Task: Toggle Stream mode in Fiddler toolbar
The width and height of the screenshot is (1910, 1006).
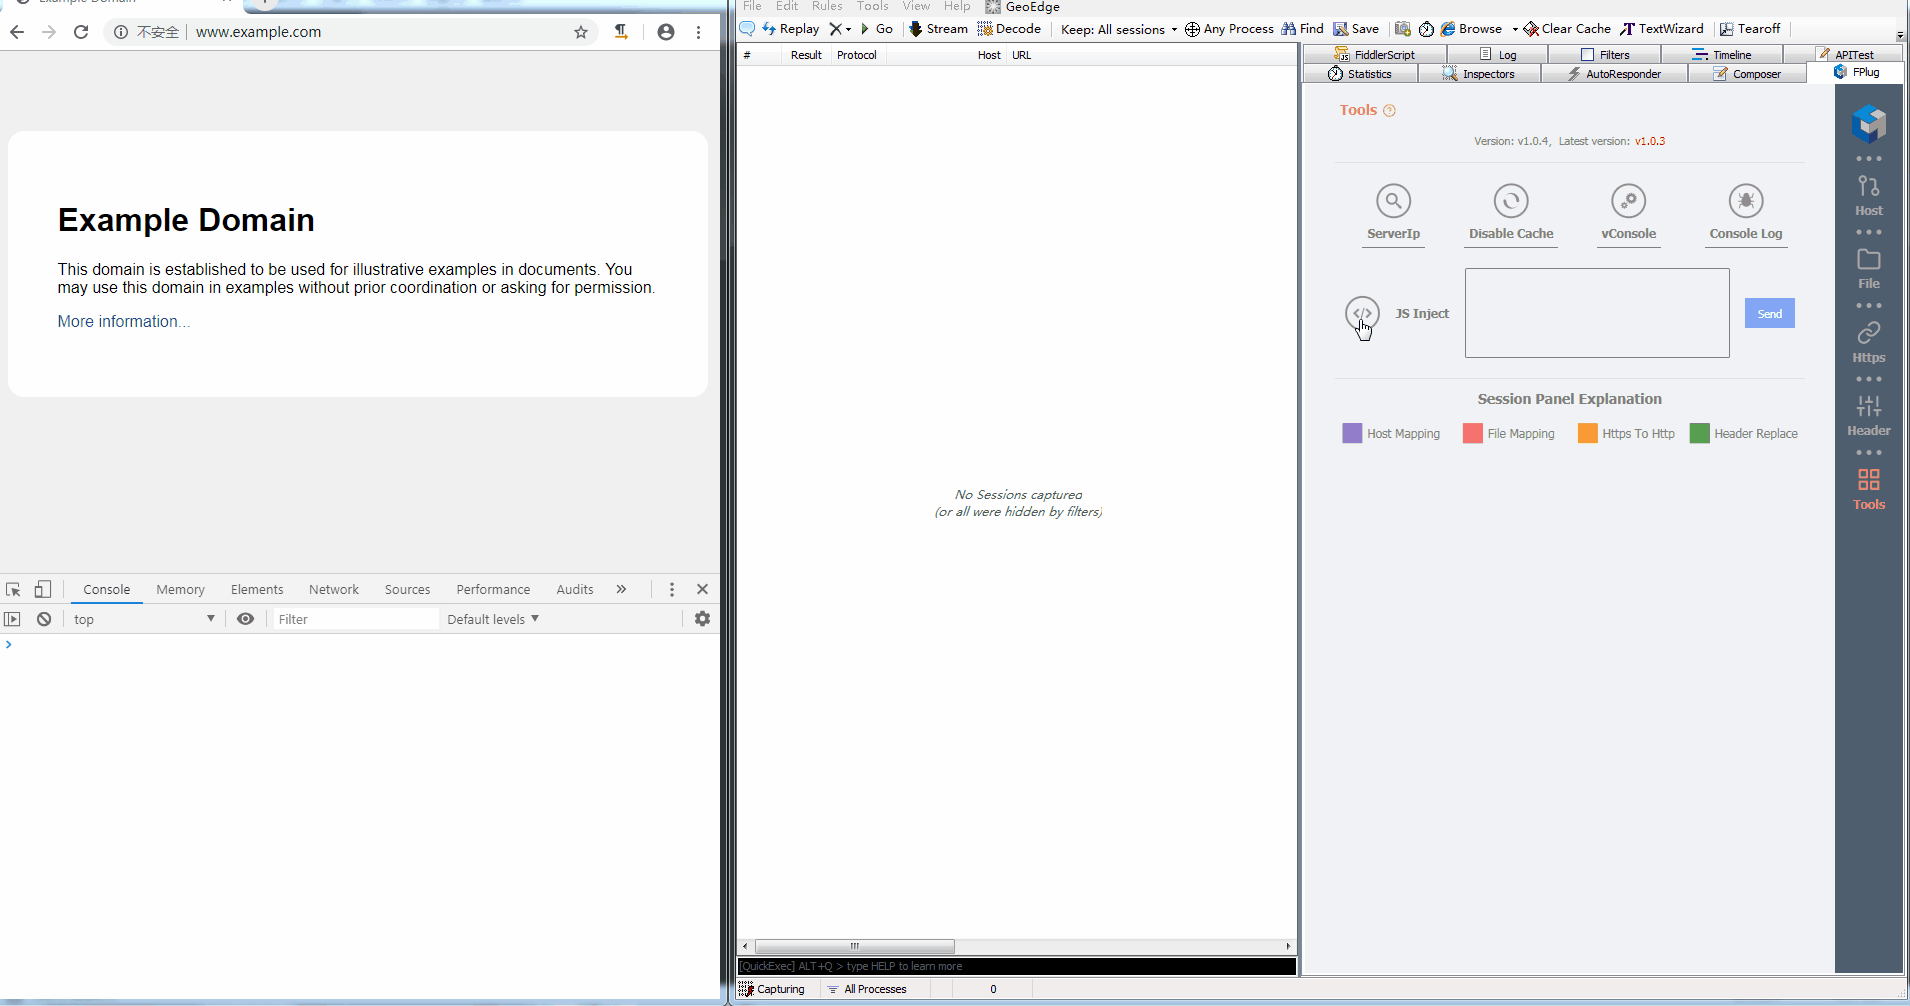Action: click(x=938, y=29)
